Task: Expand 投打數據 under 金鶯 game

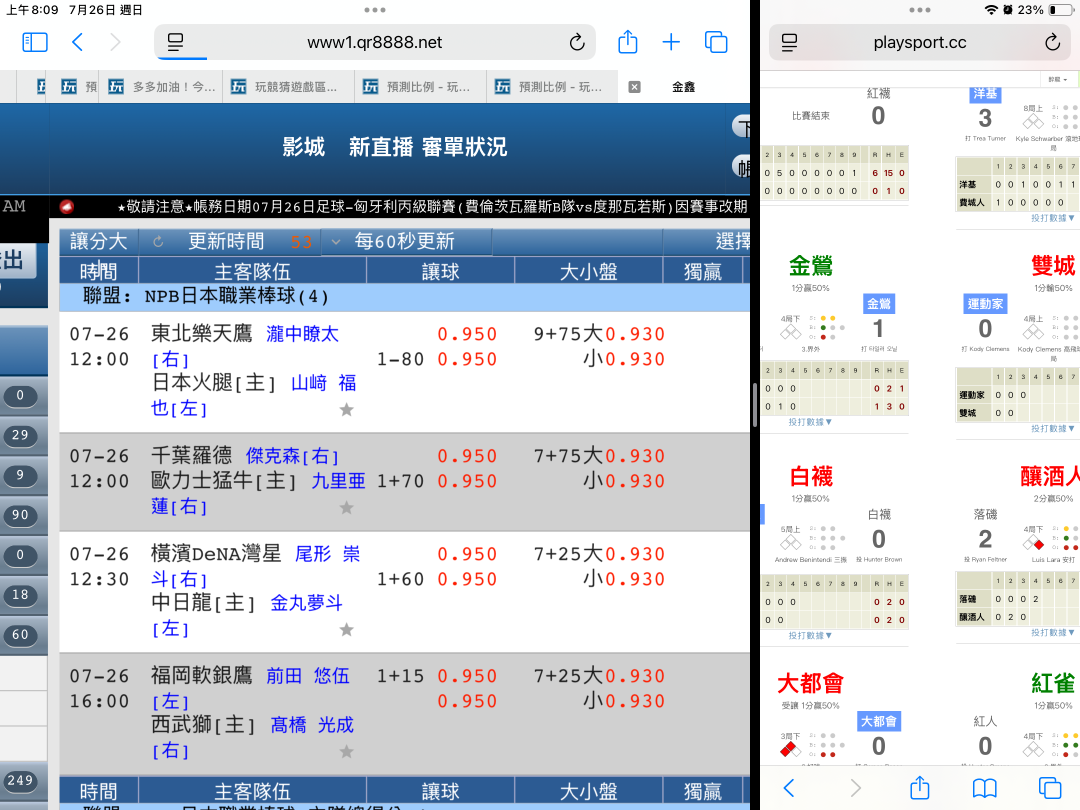Action: [x=810, y=422]
